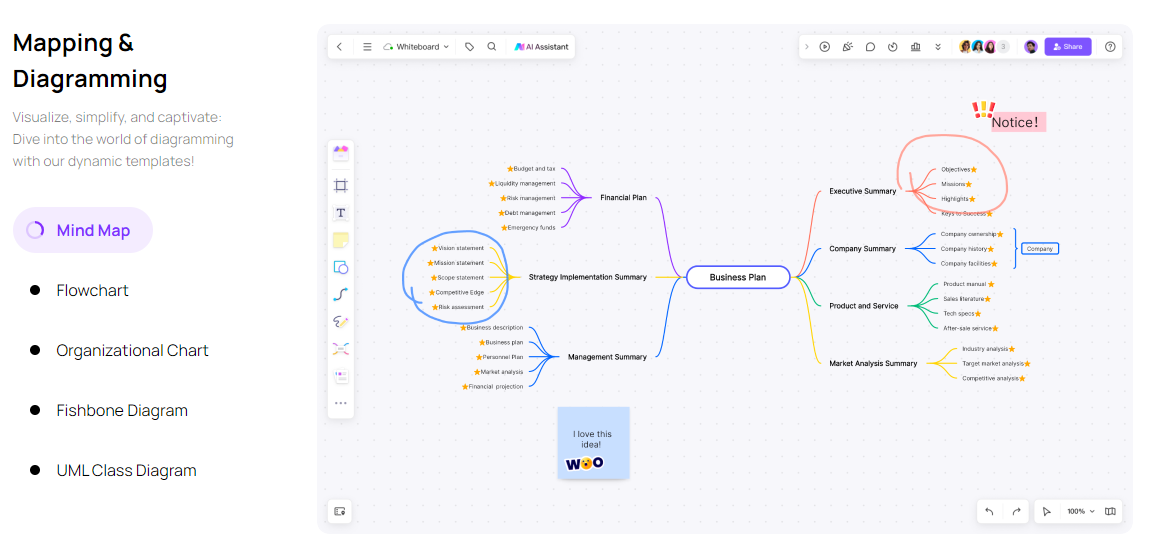Open help question mark icon
This screenshot has width=1150, height=545.
click(x=1110, y=47)
